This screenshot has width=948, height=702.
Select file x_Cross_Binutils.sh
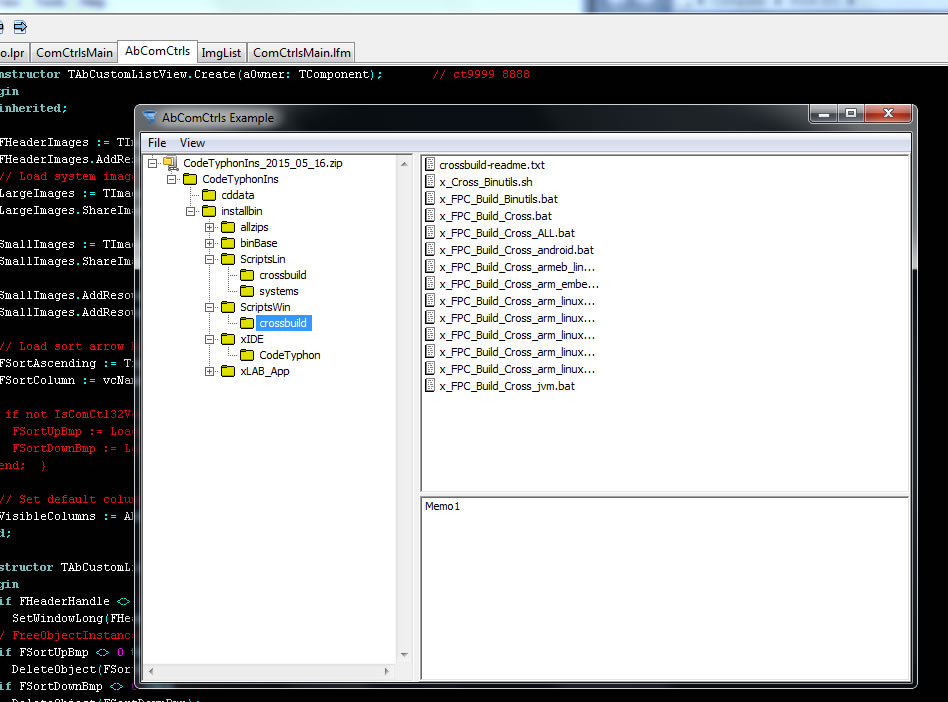click(x=486, y=182)
